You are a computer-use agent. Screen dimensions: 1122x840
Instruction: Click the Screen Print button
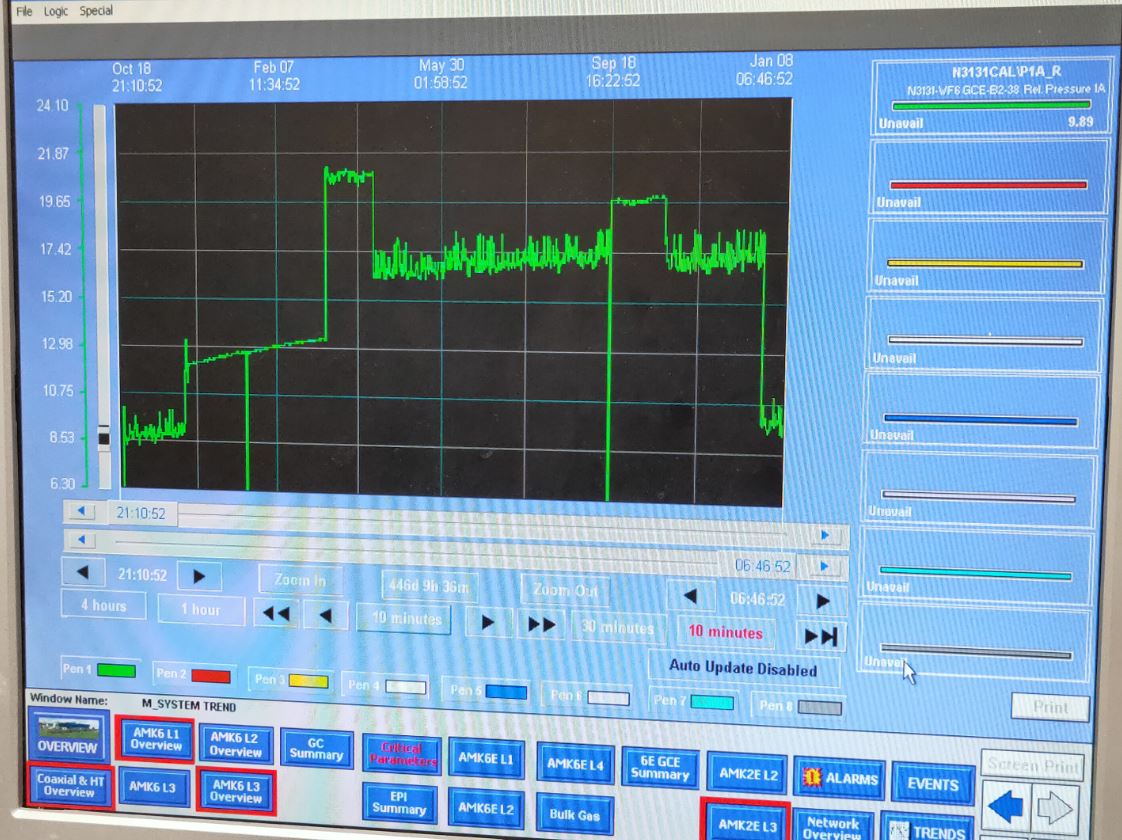pyautogui.click(x=1033, y=765)
